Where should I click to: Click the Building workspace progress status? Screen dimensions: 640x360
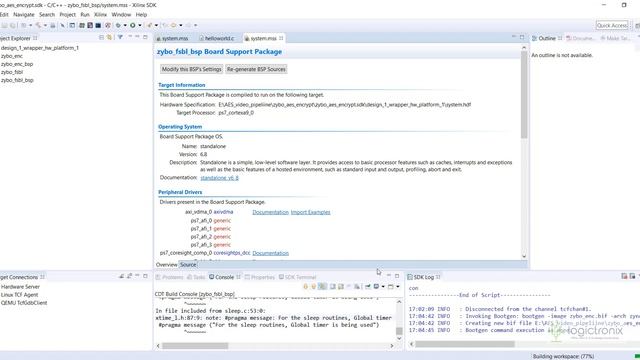(x=563, y=356)
